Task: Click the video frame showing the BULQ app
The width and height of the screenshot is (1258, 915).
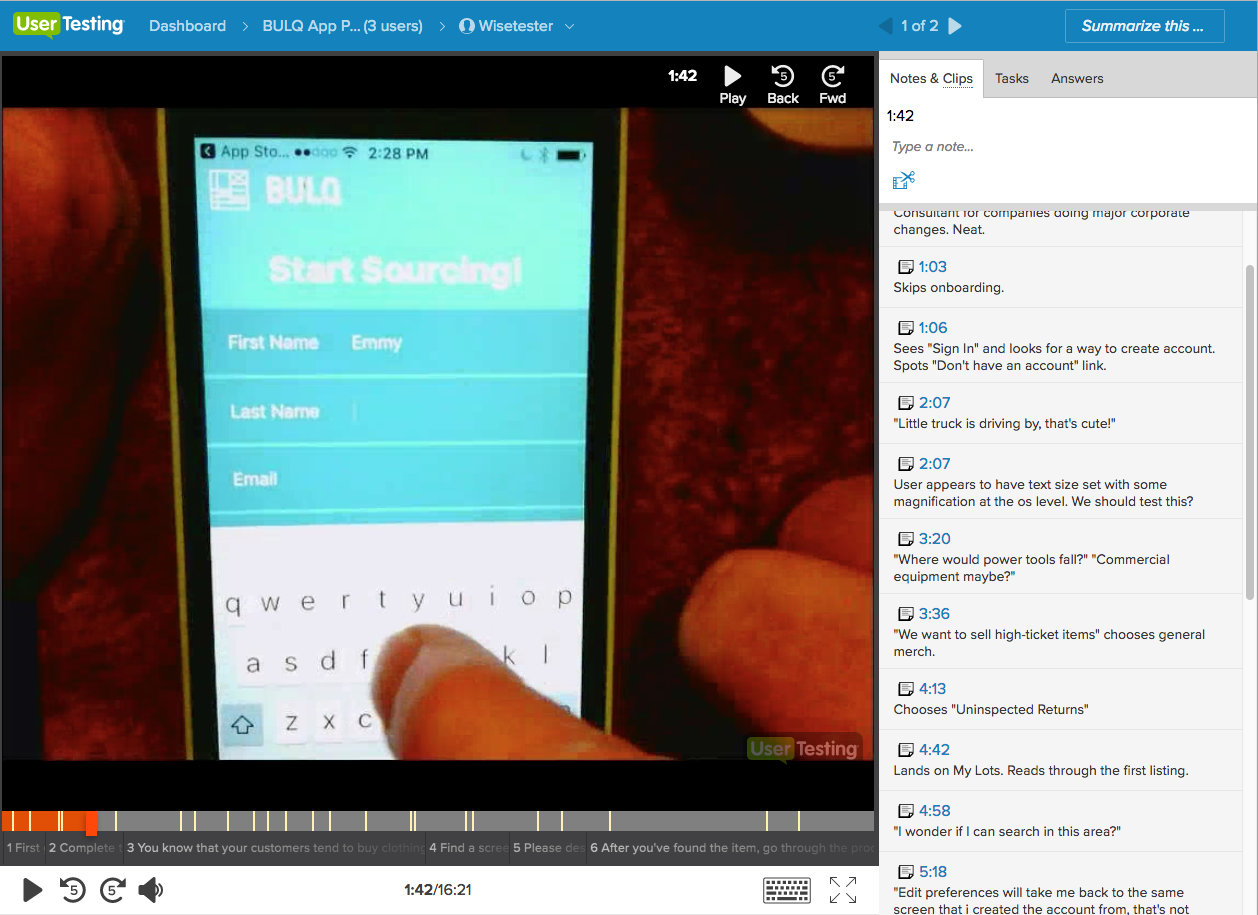Action: point(439,434)
